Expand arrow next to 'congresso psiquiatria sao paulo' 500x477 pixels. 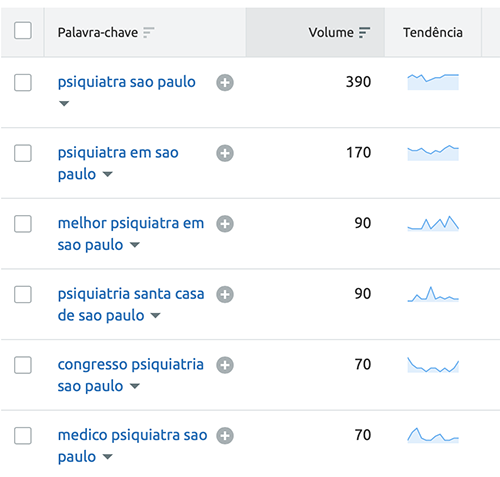(135, 386)
